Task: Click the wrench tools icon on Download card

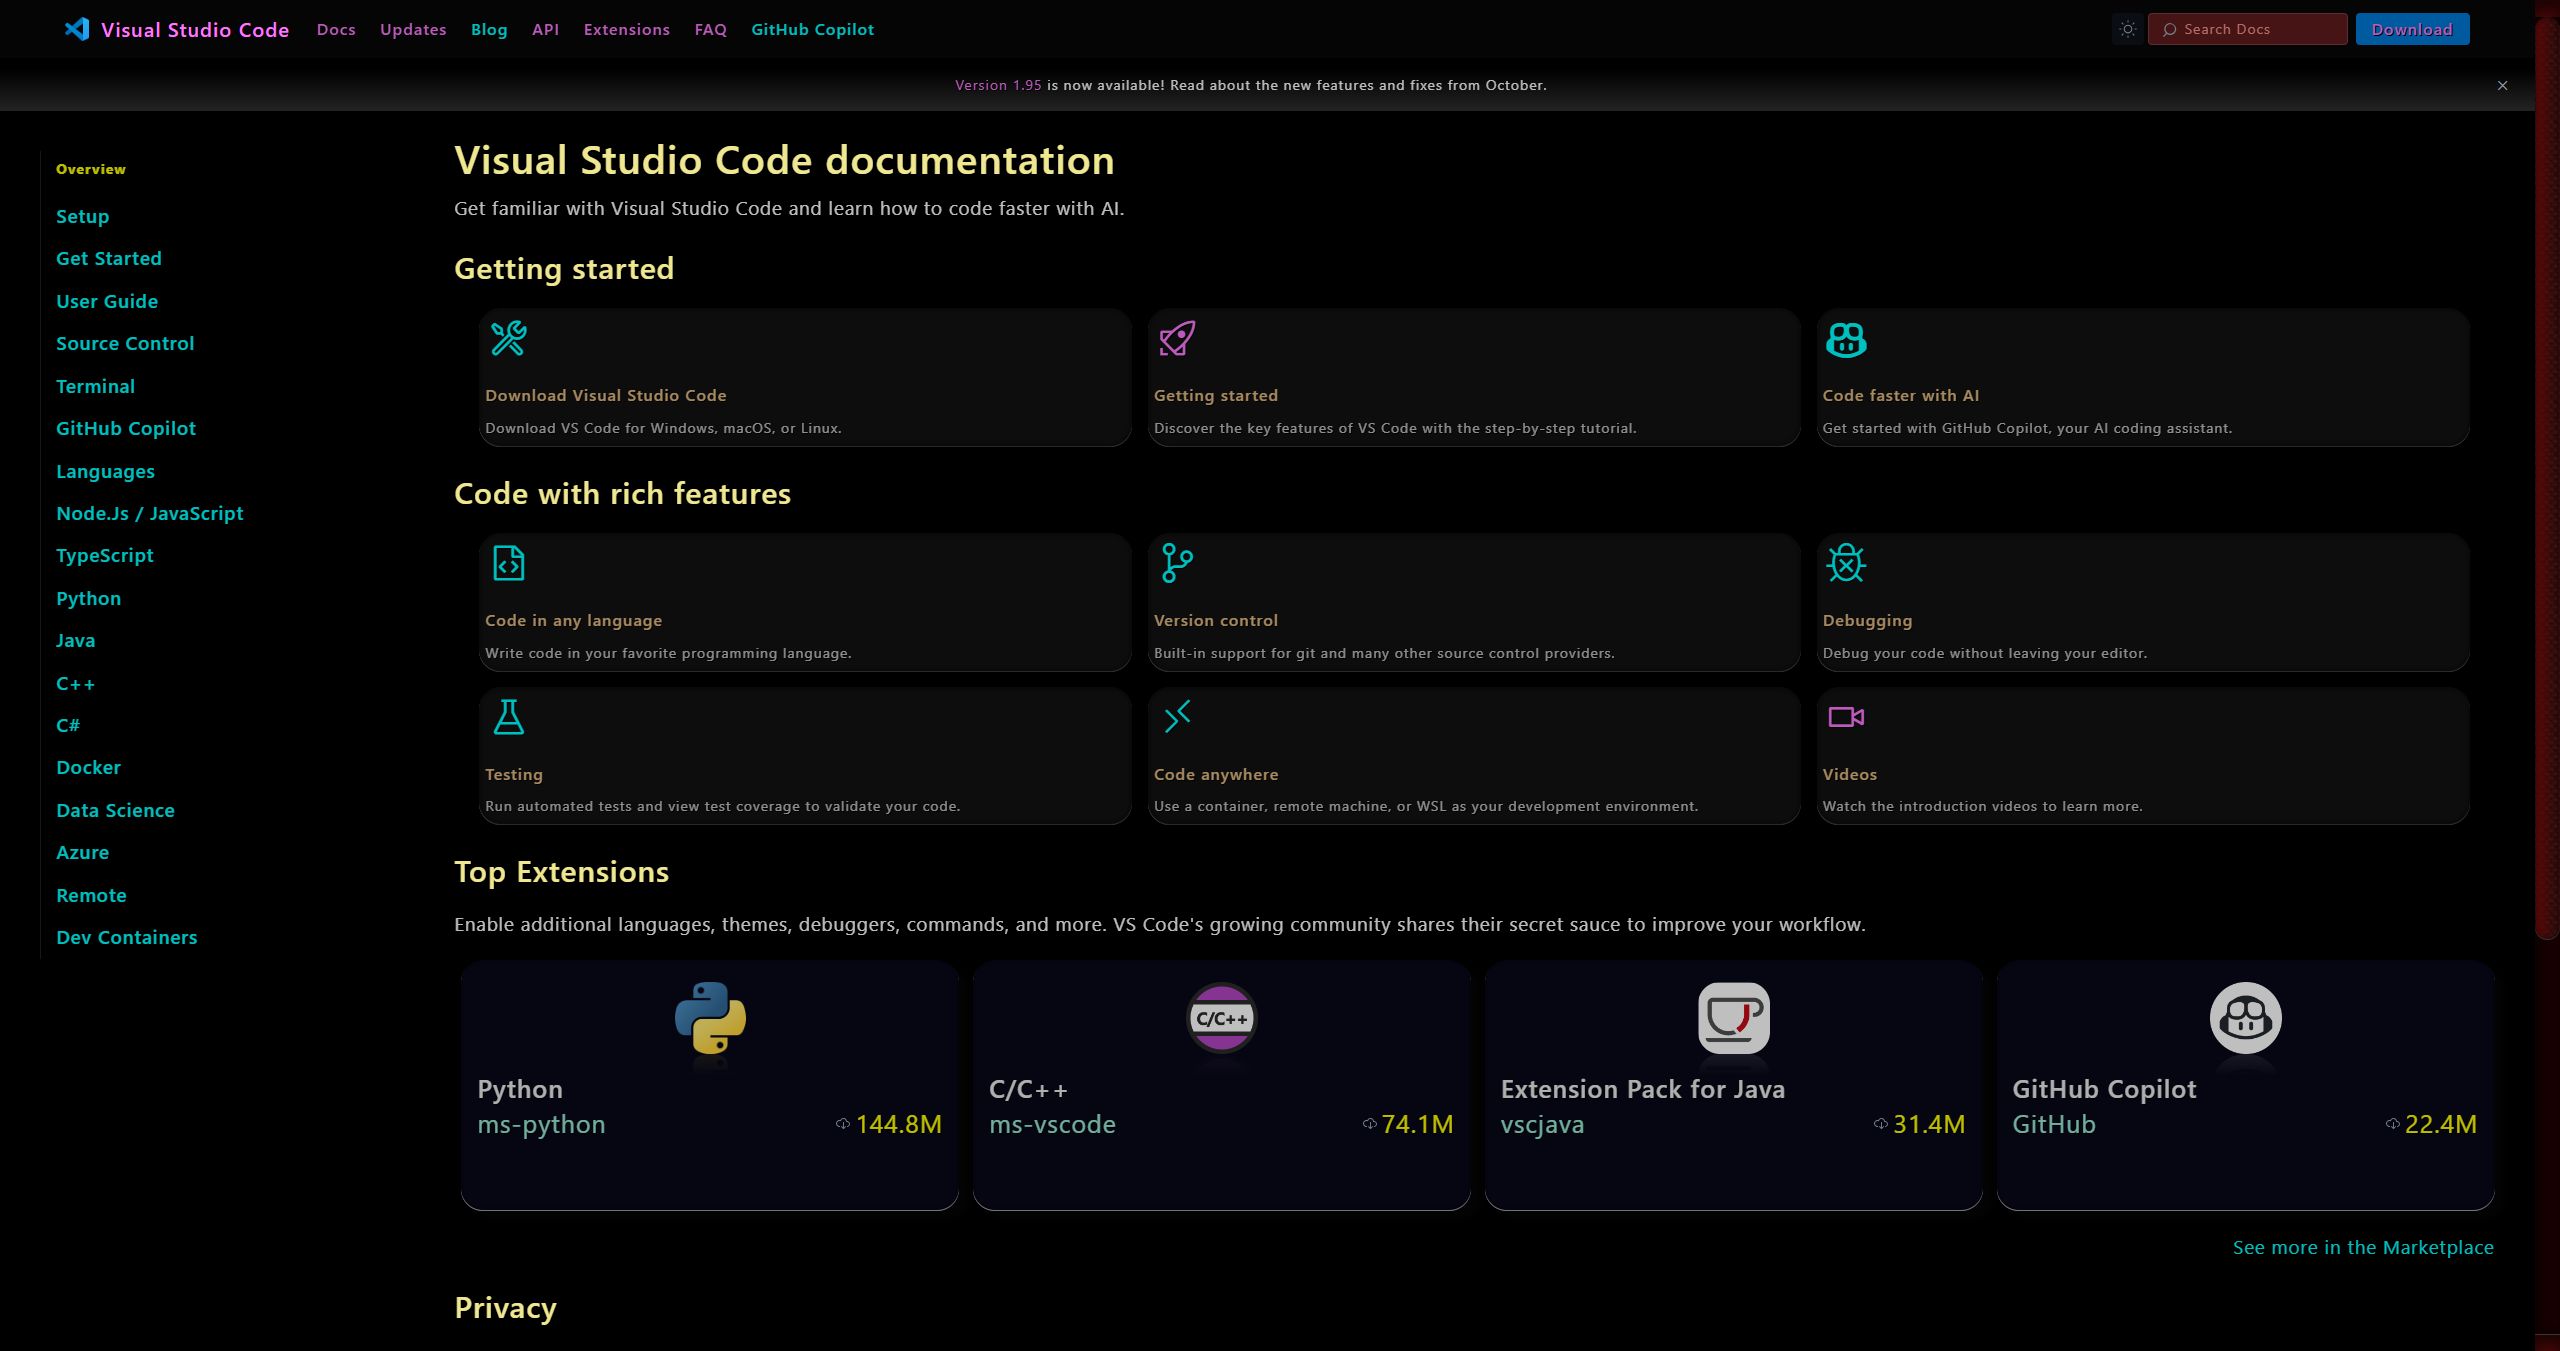Action: tap(508, 338)
